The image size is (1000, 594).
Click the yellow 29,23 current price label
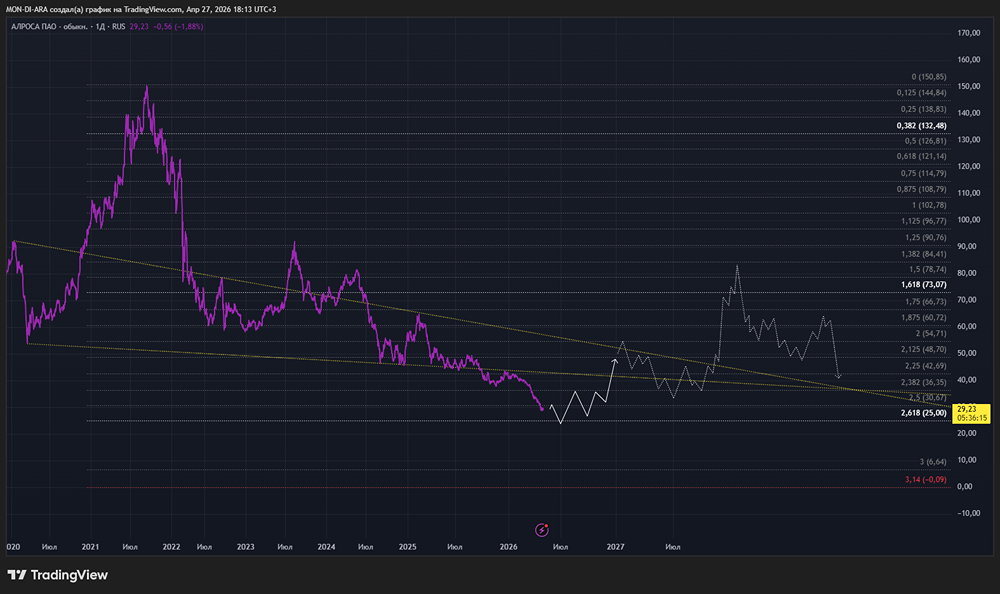tap(971, 413)
